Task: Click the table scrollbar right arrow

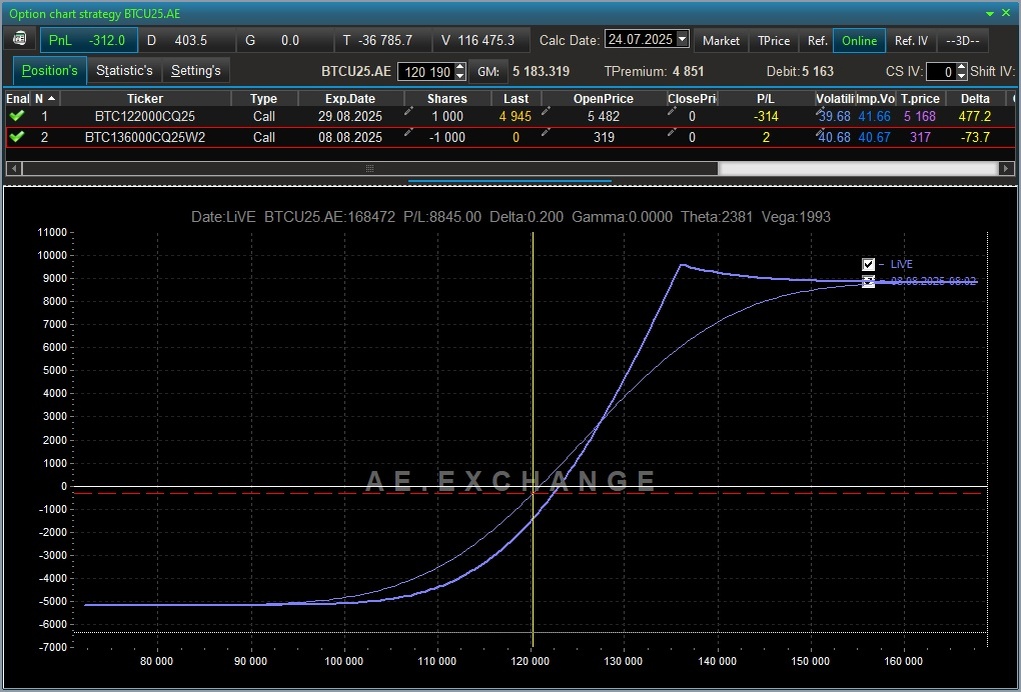Action: 1006,168
